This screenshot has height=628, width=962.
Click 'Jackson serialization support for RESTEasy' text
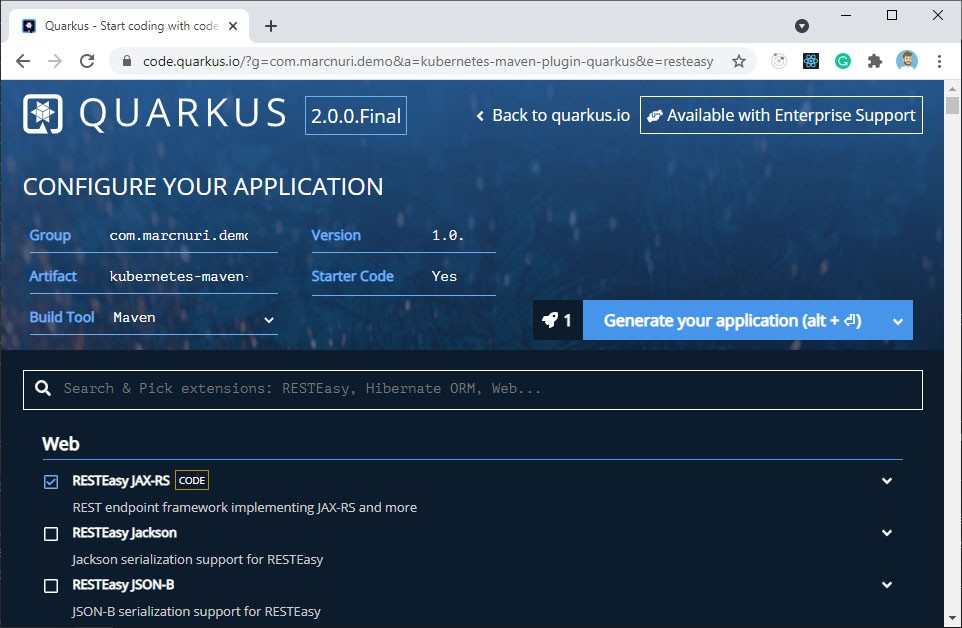(198, 559)
